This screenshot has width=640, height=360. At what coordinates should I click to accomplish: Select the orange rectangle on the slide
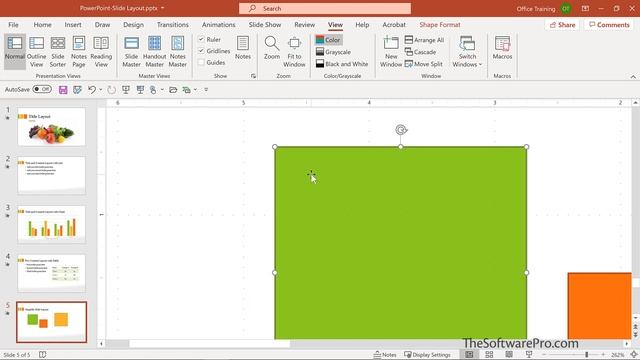pos(600,306)
